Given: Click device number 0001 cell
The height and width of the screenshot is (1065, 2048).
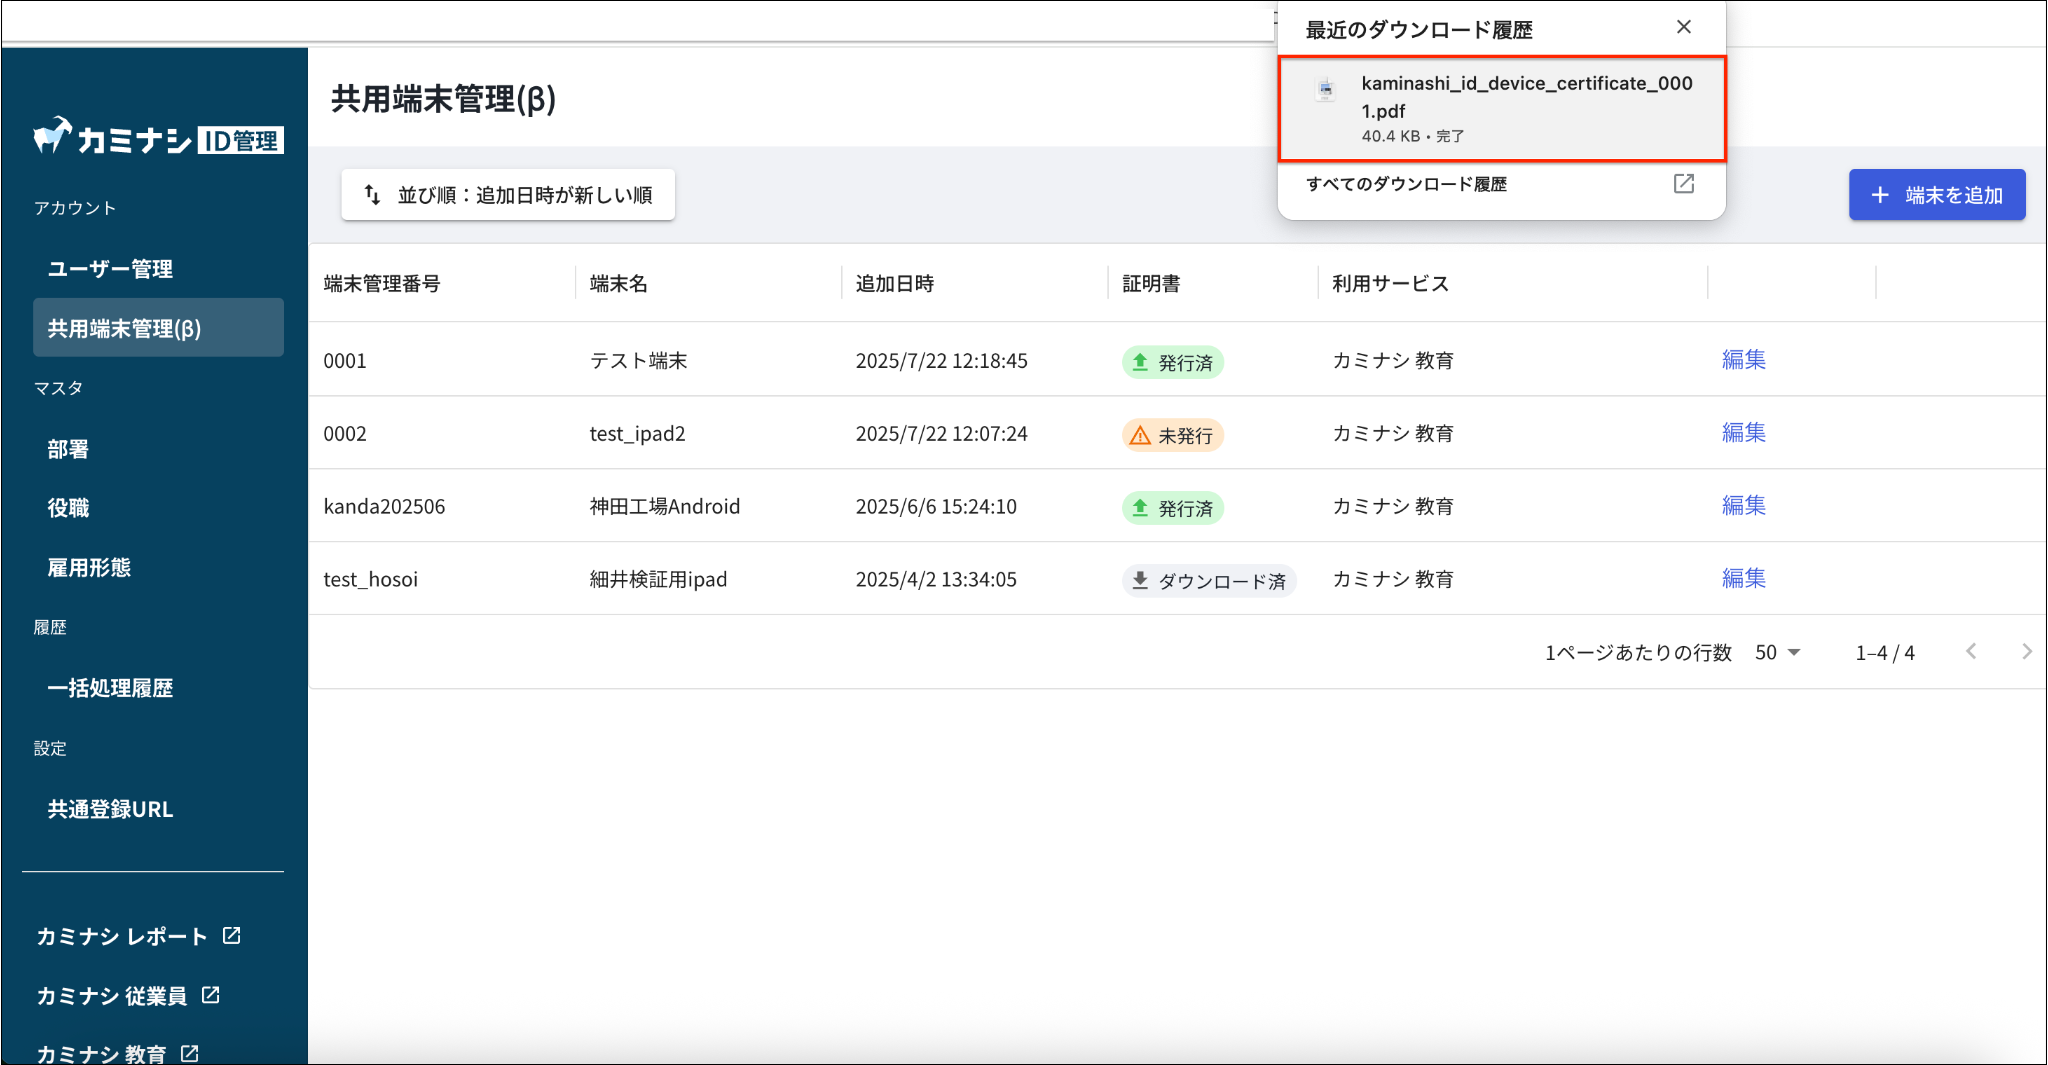Looking at the screenshot, I should click(x=345, y=361).
